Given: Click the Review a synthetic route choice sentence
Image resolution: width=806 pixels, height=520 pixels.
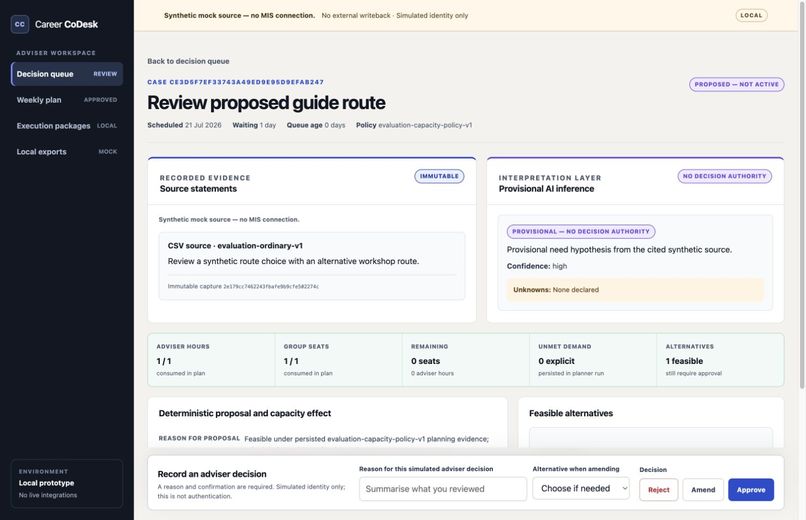Looking at the screenshot, I should pyautogui.click(x=293, y=261).
